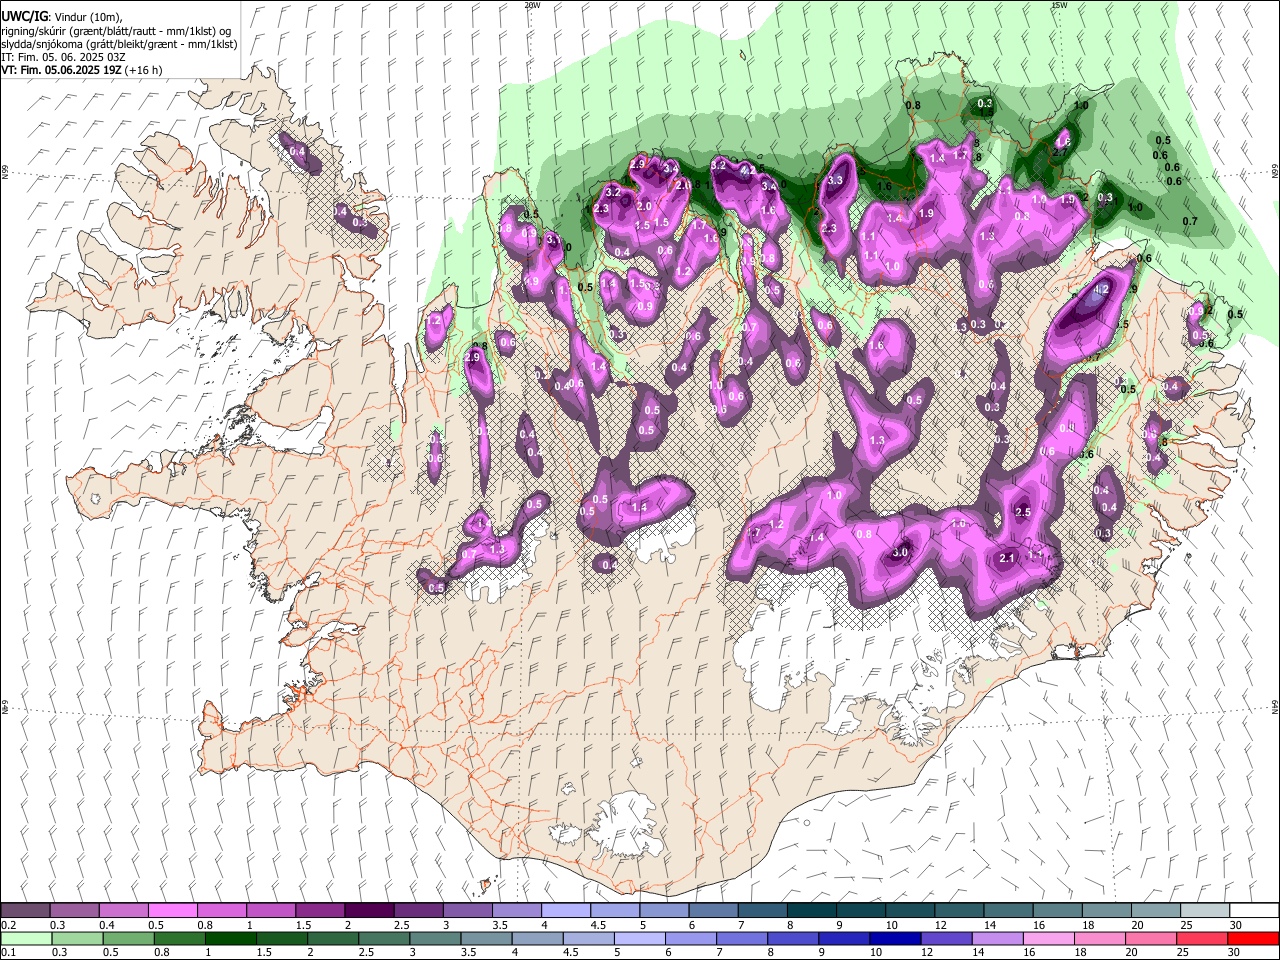Select the '2.7' value near northeast coast
This screenshot has width=1280, height=960.
pos(1060,153)
